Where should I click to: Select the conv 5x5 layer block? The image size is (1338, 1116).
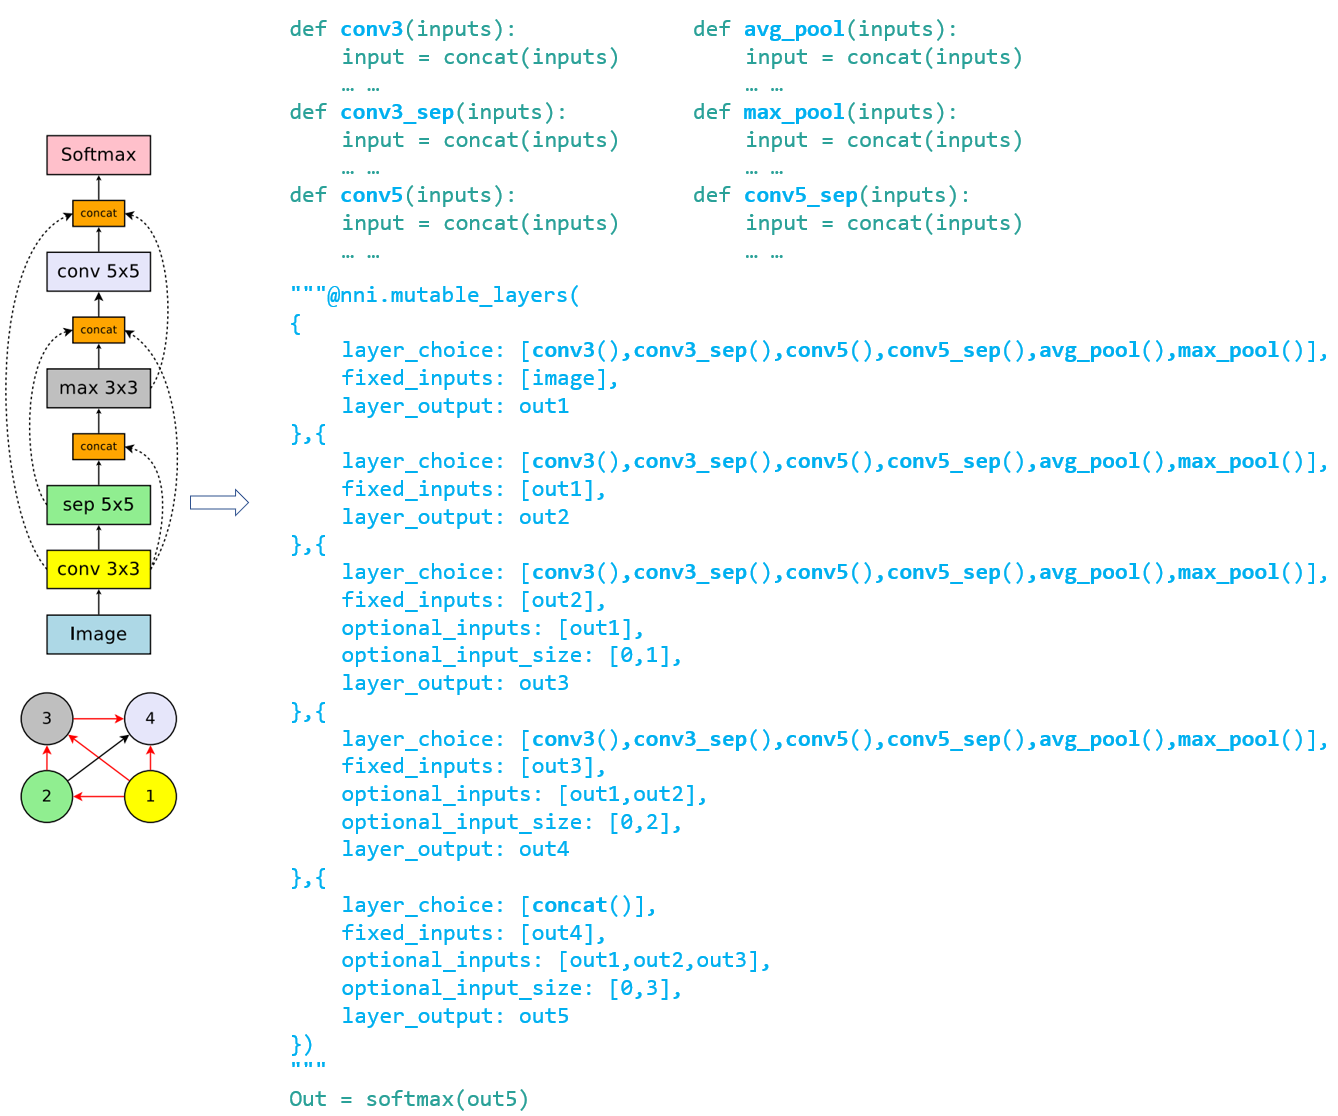98,271
